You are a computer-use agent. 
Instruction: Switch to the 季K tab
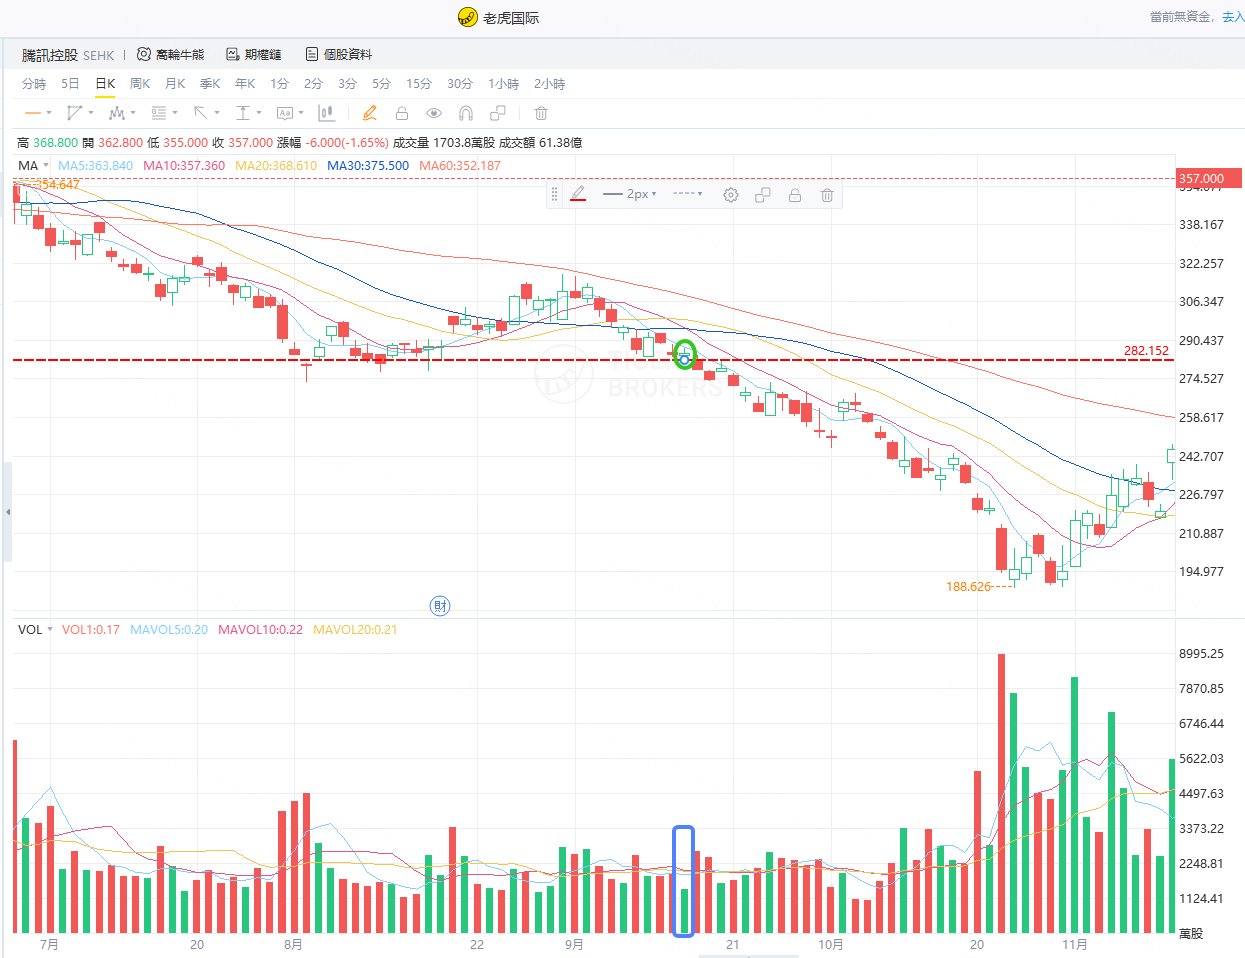coord(210,84)
